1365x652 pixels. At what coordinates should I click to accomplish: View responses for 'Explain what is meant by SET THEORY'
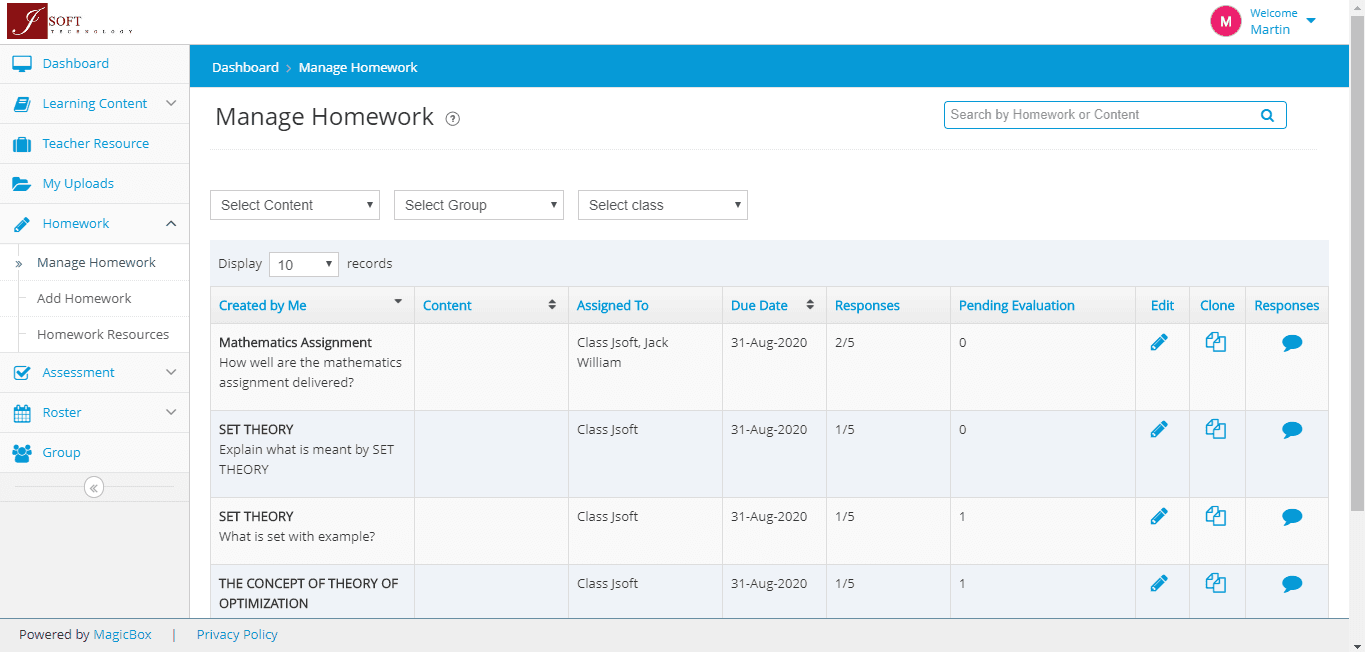tap(1292, 430)
